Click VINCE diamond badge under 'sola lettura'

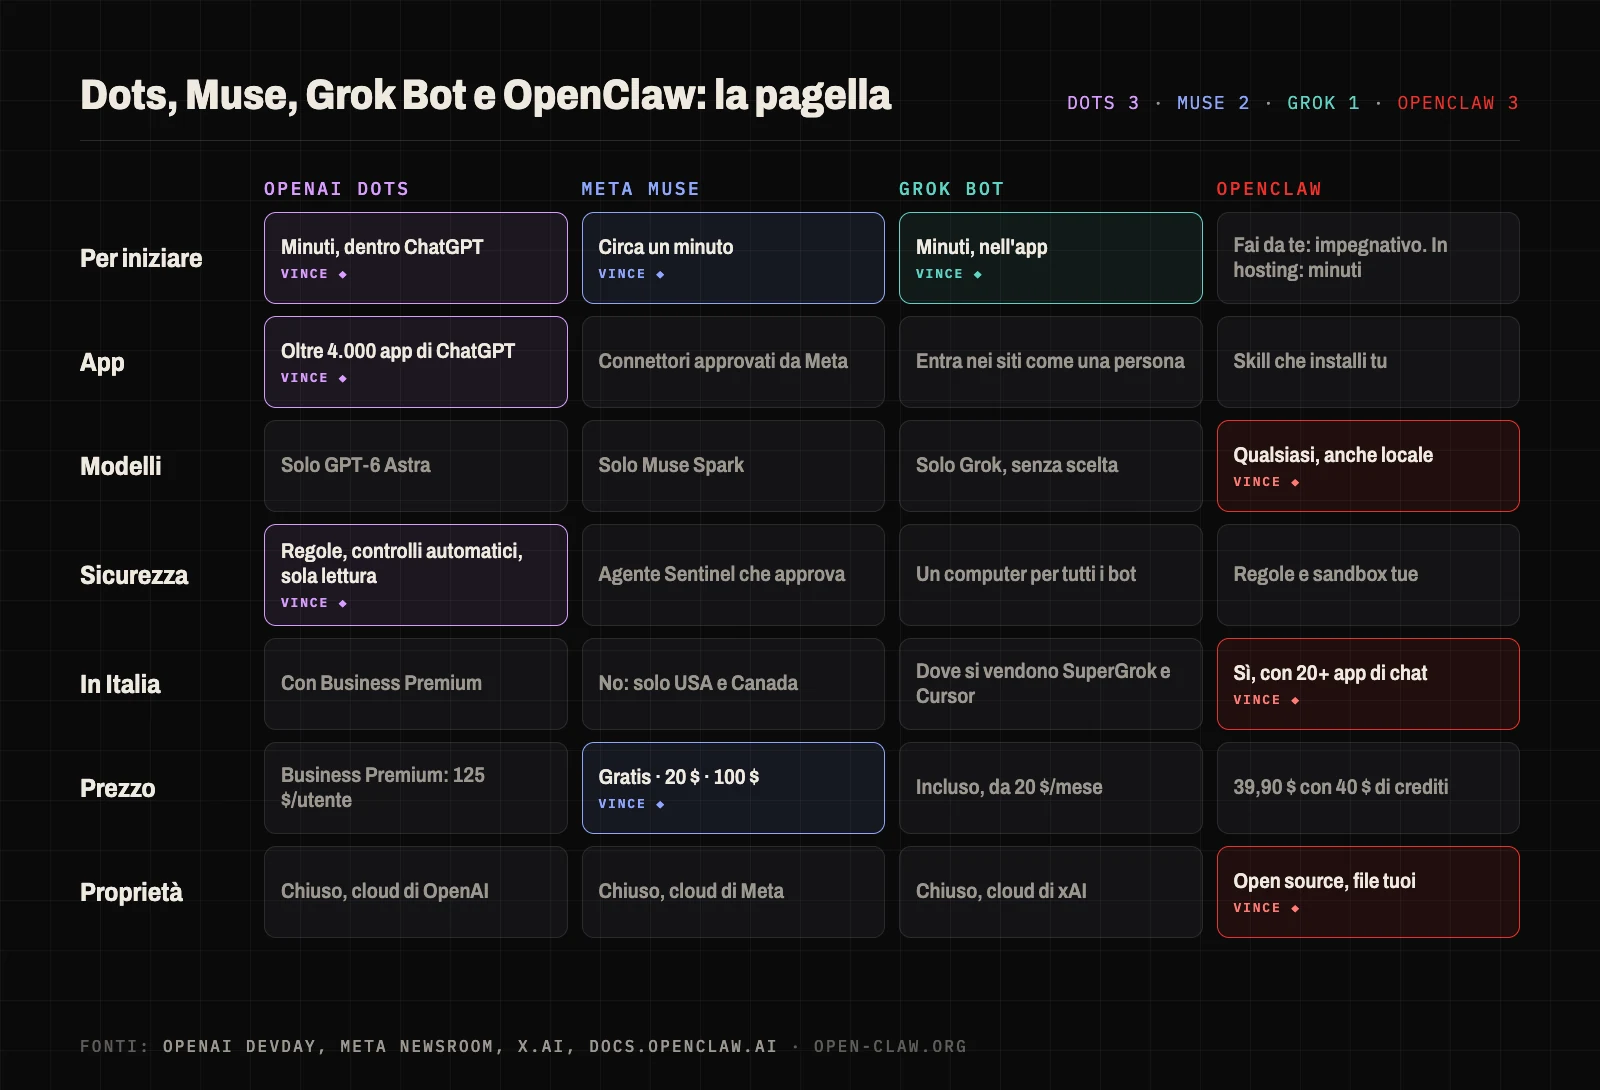pos(314,603)
